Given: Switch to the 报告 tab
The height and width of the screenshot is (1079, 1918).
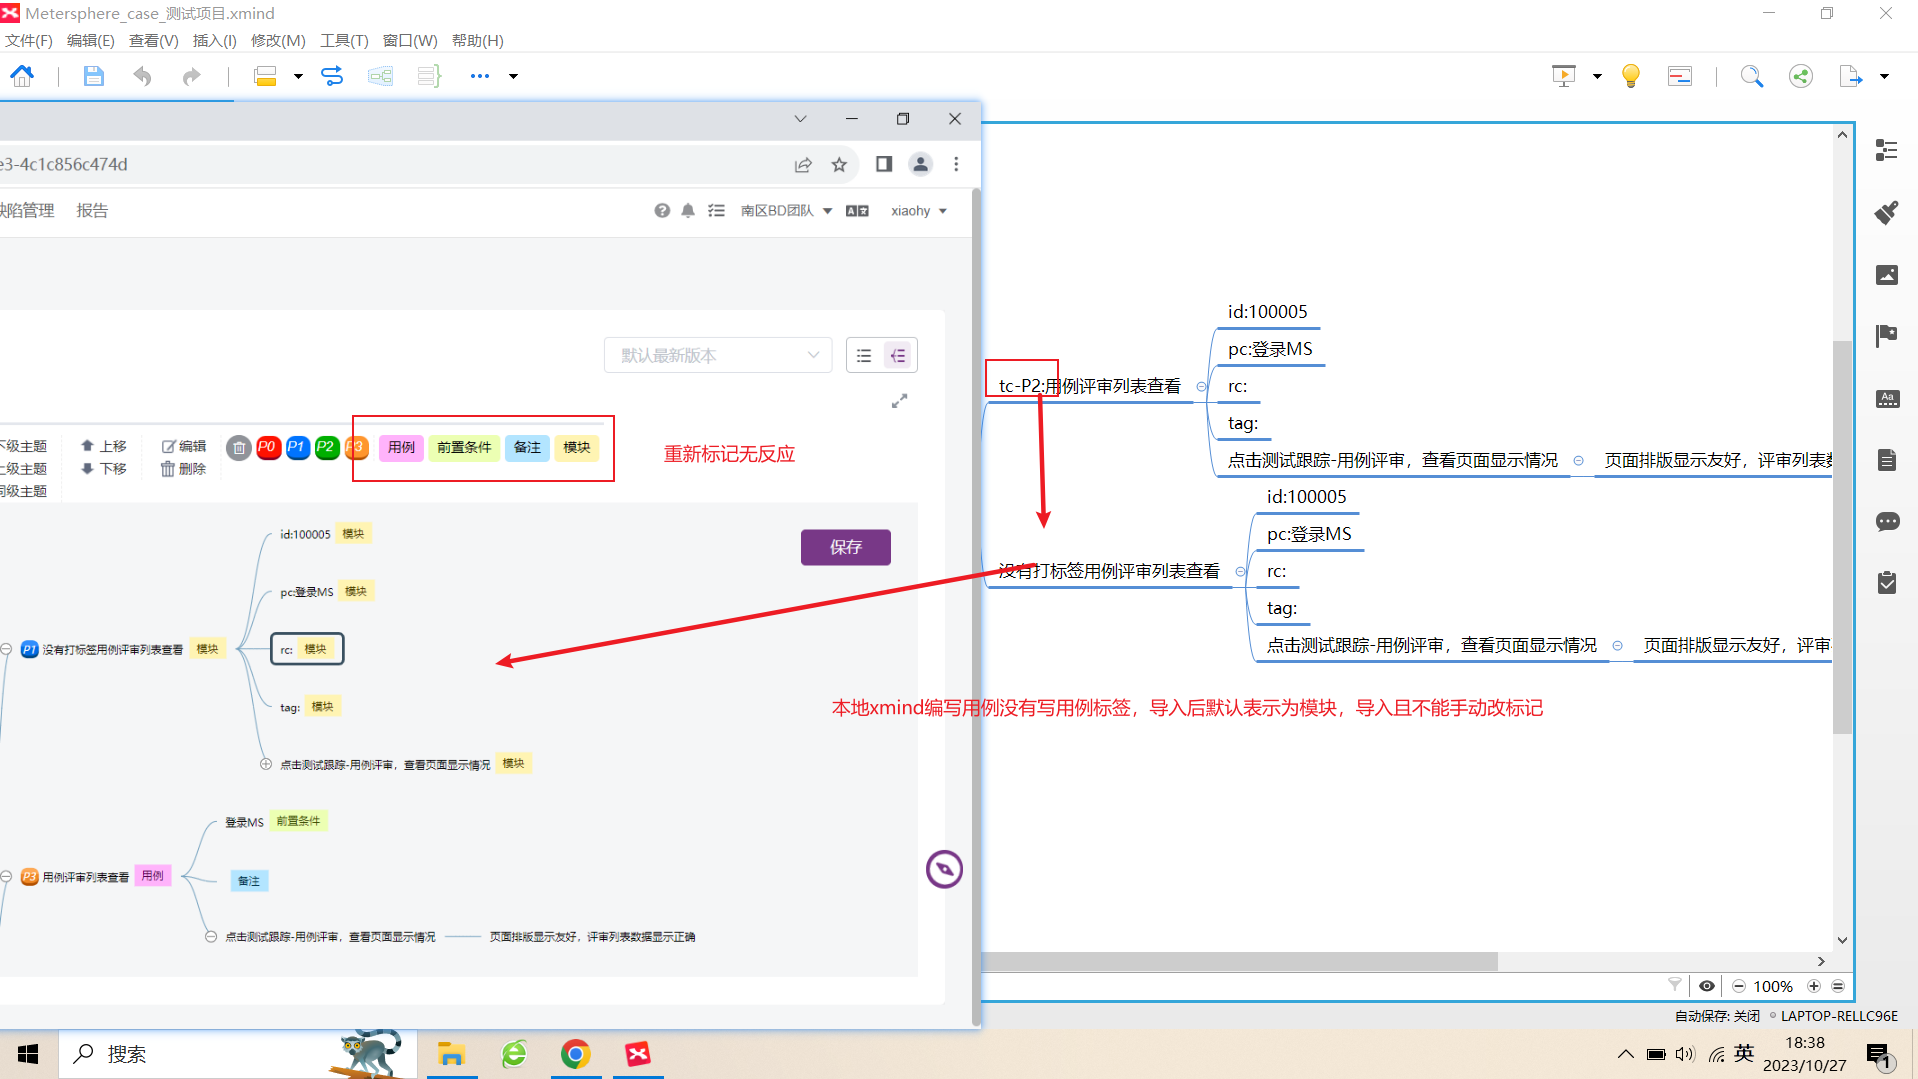Looking at the screenshot, I should (92, 210).
